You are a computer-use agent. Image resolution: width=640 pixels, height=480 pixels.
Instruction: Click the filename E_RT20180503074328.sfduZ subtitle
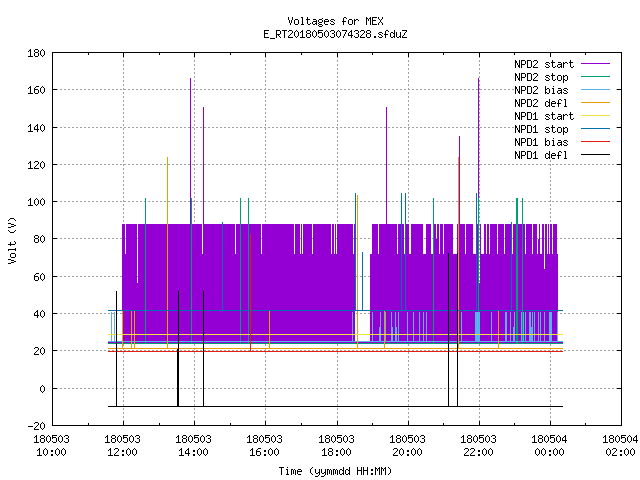pyautogui.click(x=335, y=34)
